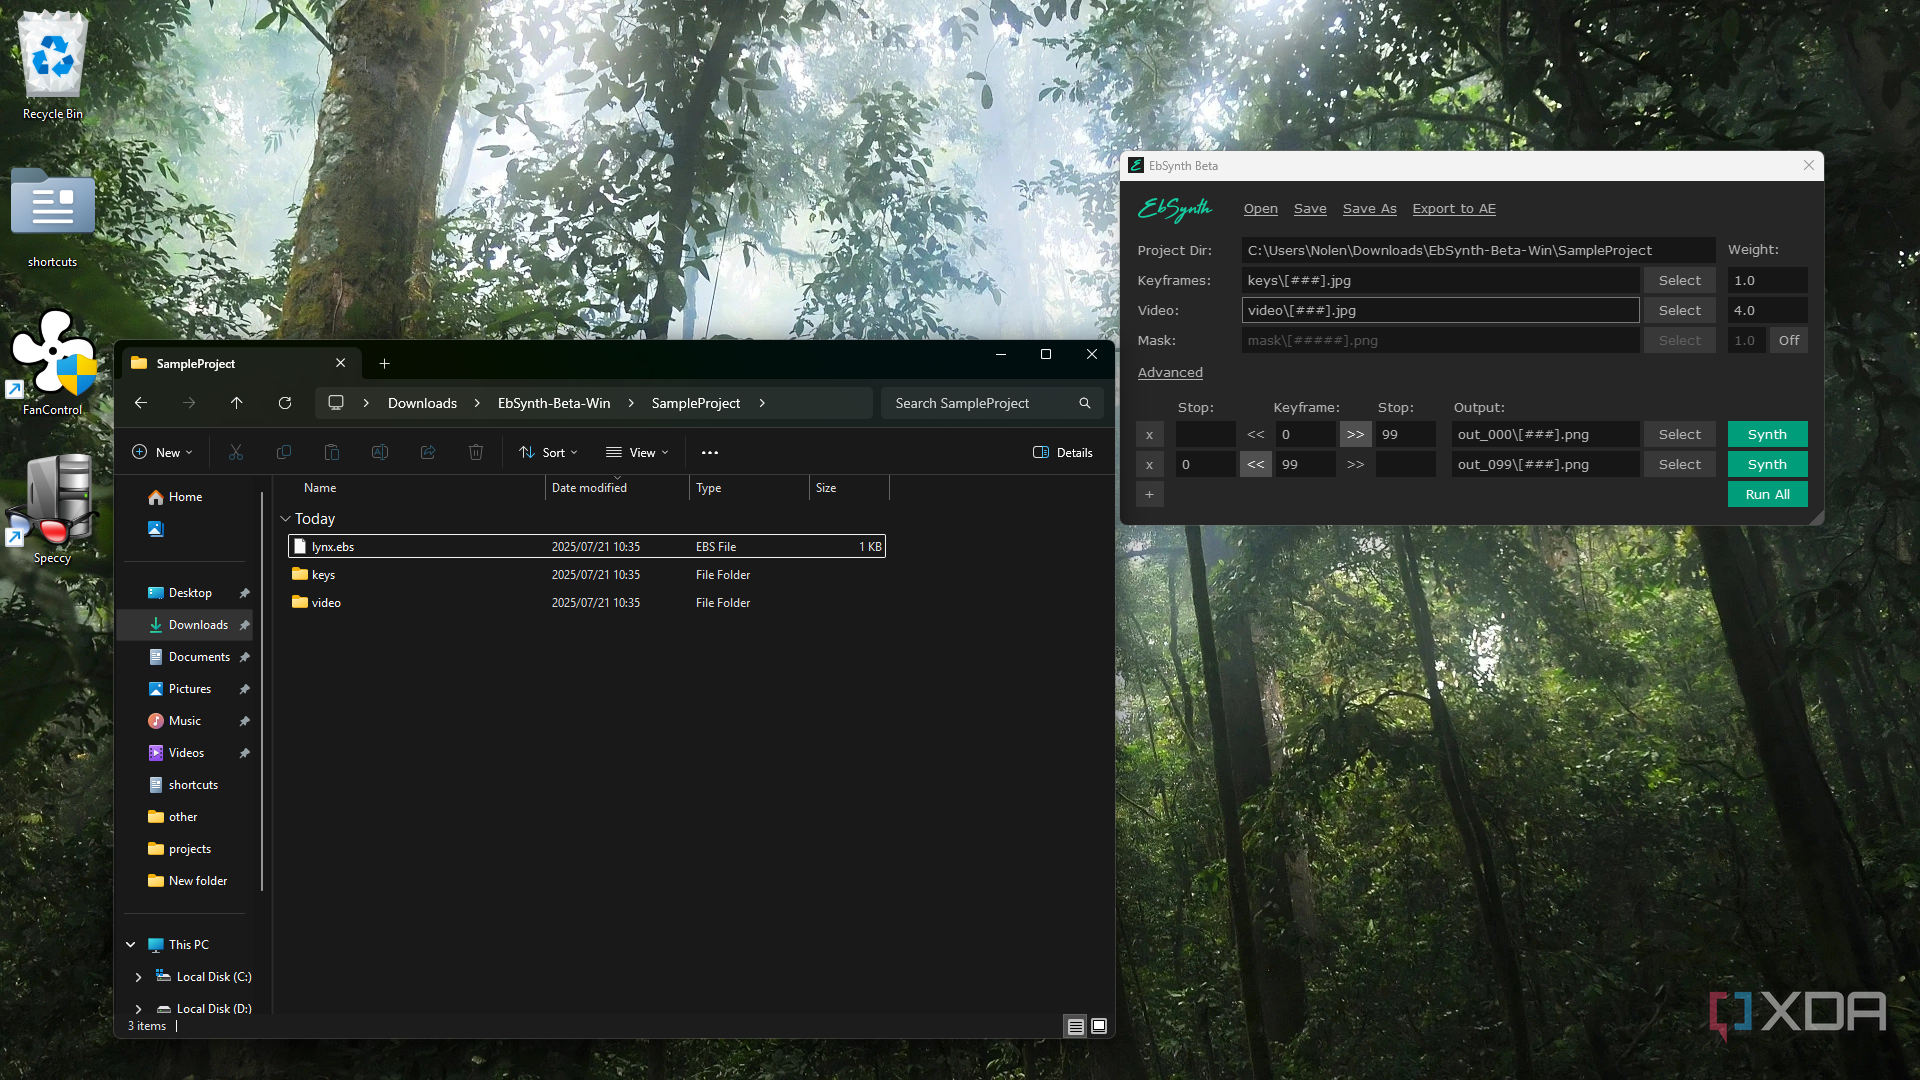The width and height of the screenshot is (1920, 1080).
Task: Open the See more ellipsis menu
Action: [710, 453]
